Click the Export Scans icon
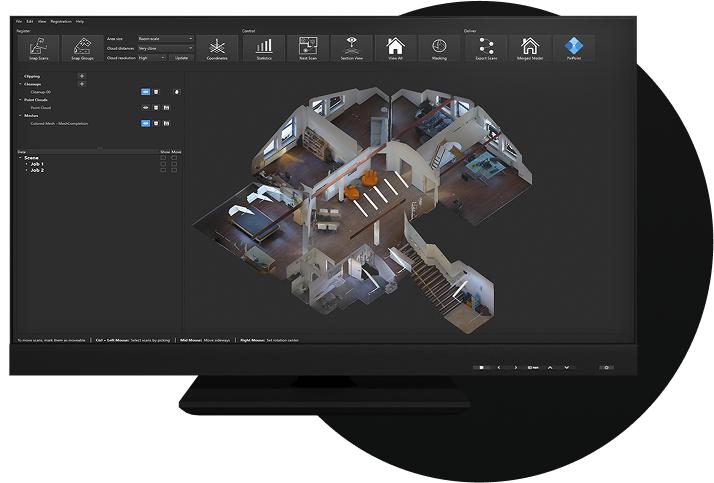The width and height of the screenshot is (714, 483). point(488,48)
